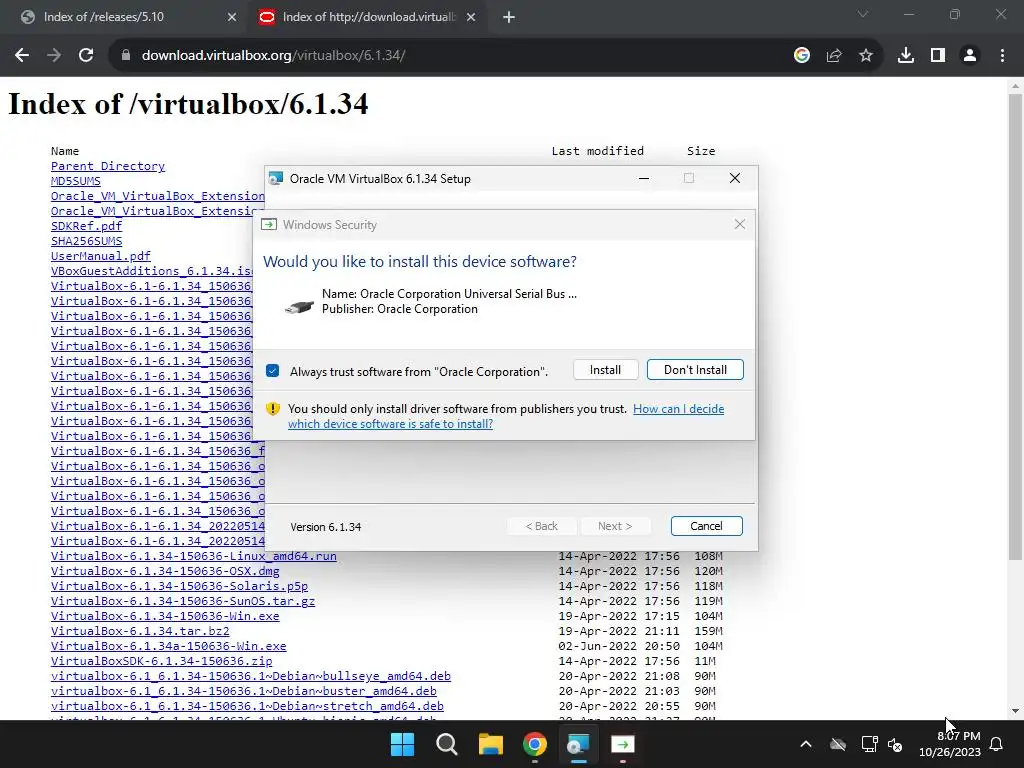
Task: Click the browser back arrow
Action: pyautogui.click(x=22, y=56)
